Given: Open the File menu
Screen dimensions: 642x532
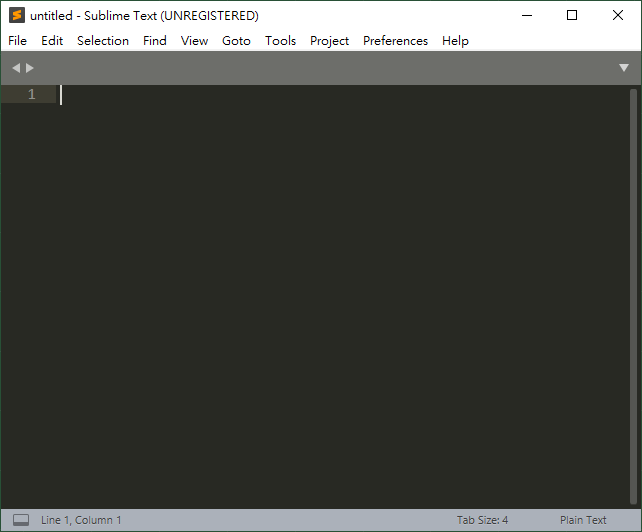Looking at the screenshot, I should tap(17, 41).
